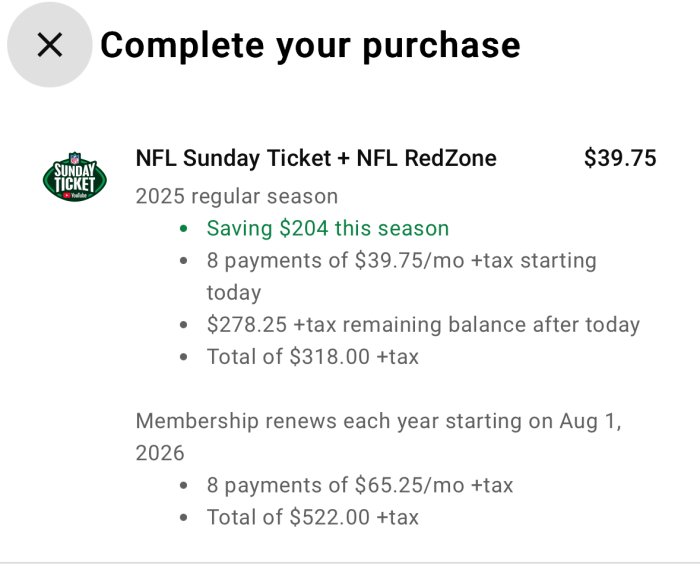Click the "2026" renewal year text
This screenshot has height=575, width=700.
tap(160, 453)
